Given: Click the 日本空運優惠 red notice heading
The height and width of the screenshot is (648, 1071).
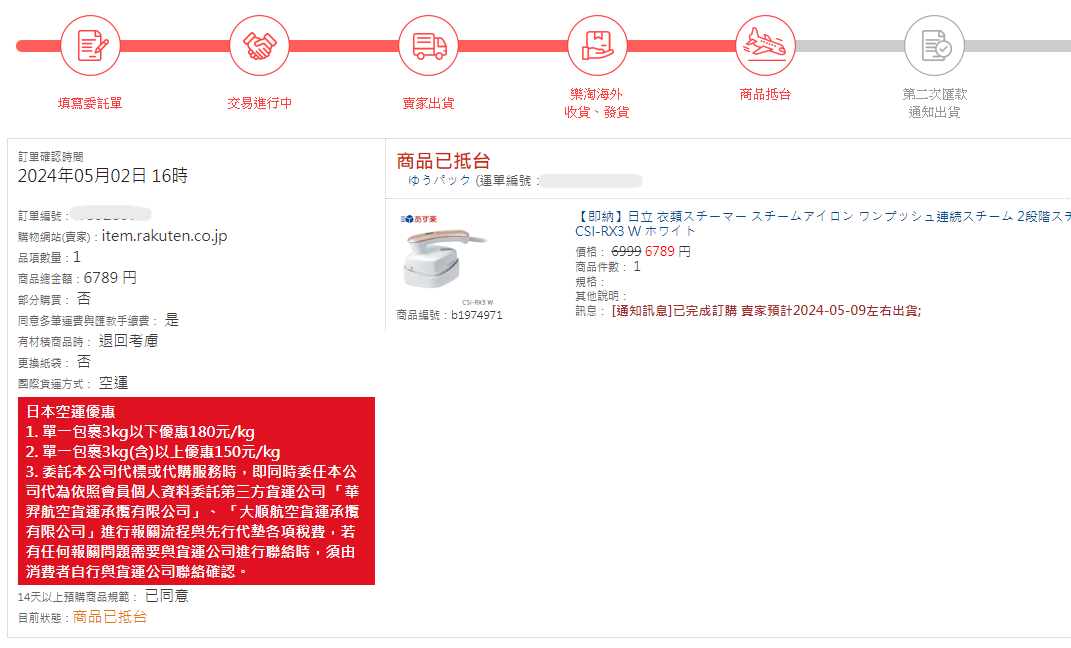Looking at the screenshot, I should tap(70, 412).
